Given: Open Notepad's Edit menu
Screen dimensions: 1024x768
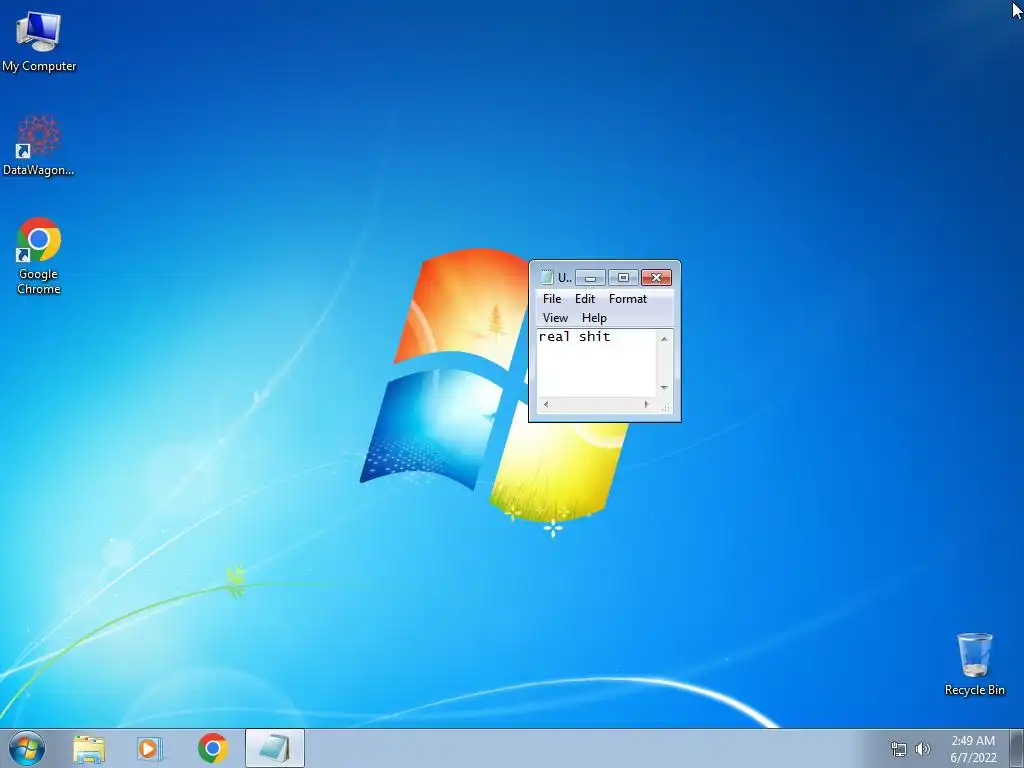Looking at the screenshot, I should click(x=584, y=298).
